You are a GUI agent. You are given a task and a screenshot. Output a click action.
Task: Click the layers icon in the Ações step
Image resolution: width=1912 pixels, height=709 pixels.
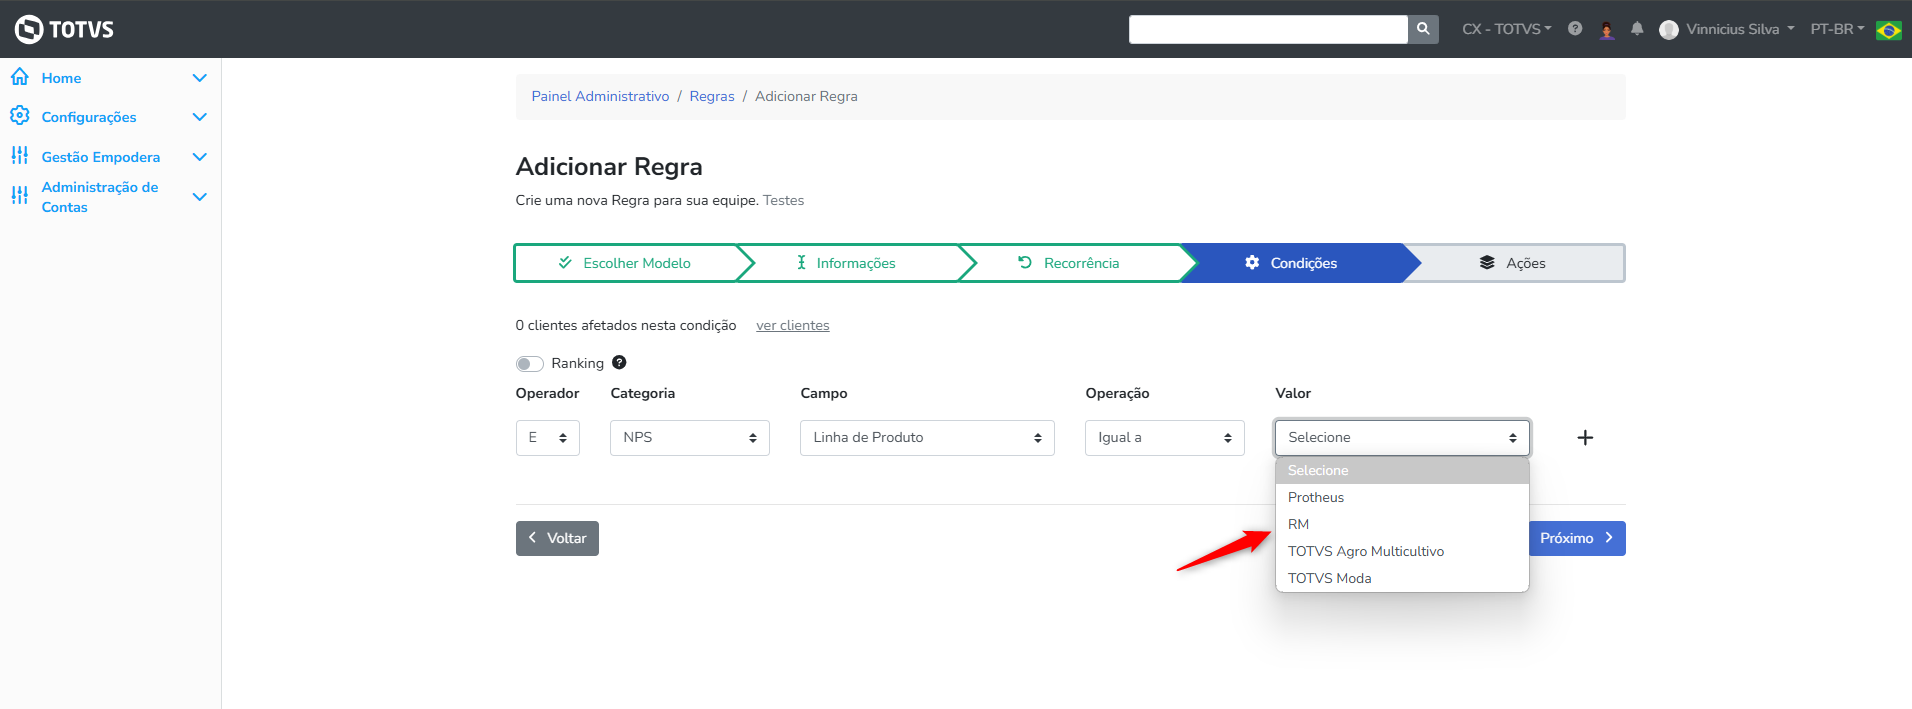[x=1487, y=262]
